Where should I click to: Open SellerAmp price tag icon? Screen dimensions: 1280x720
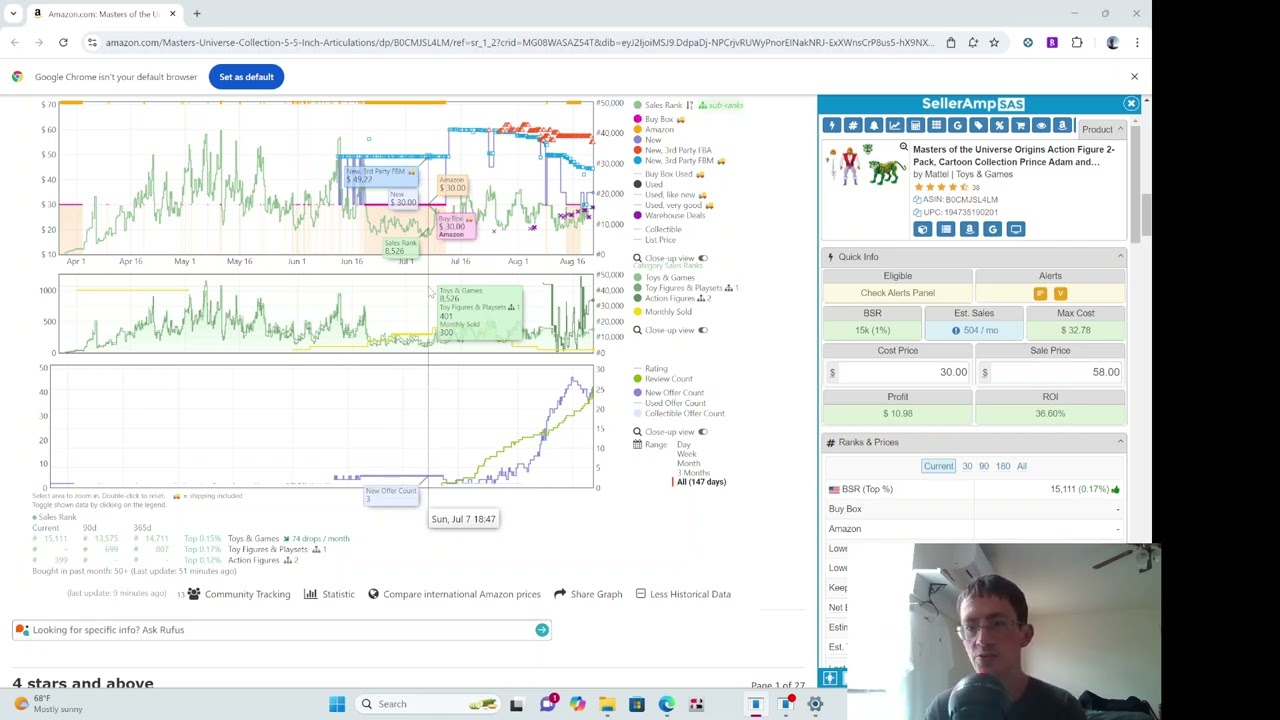point(978,125)
